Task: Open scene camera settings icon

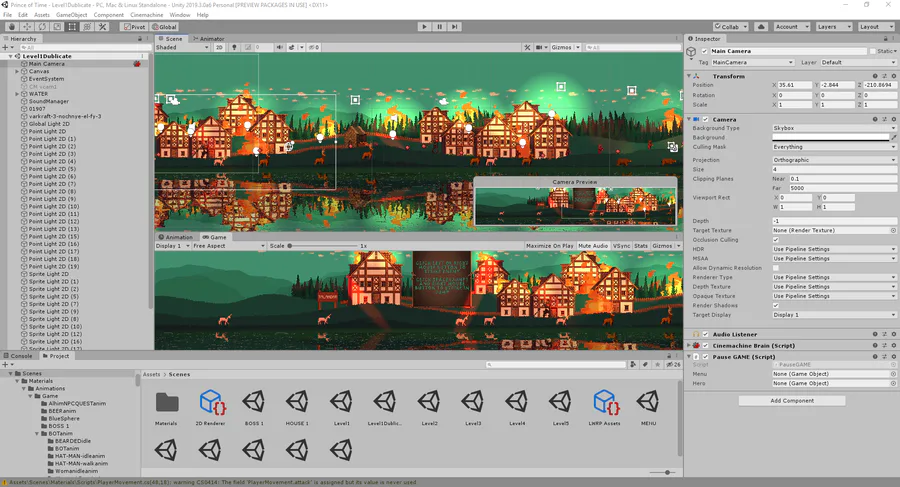Action: pos(541,47)
